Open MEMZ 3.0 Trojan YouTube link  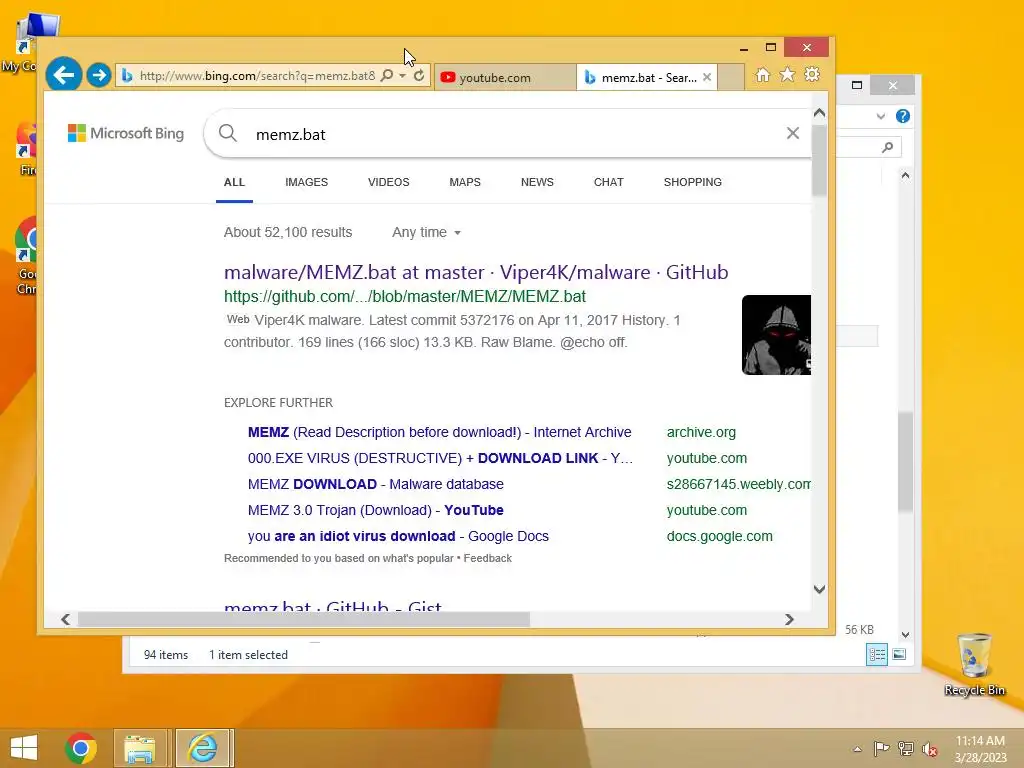(376, 510)
